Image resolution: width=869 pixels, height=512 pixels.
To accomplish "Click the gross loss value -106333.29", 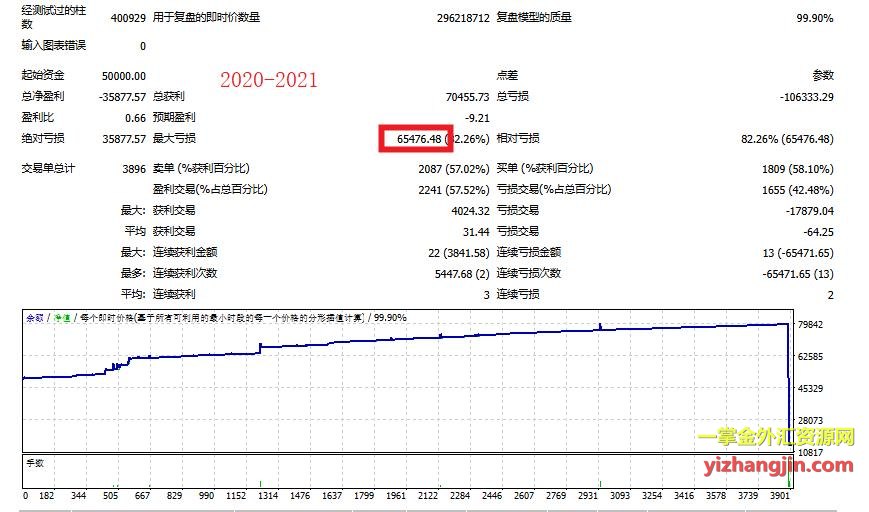I will (797, 97).
